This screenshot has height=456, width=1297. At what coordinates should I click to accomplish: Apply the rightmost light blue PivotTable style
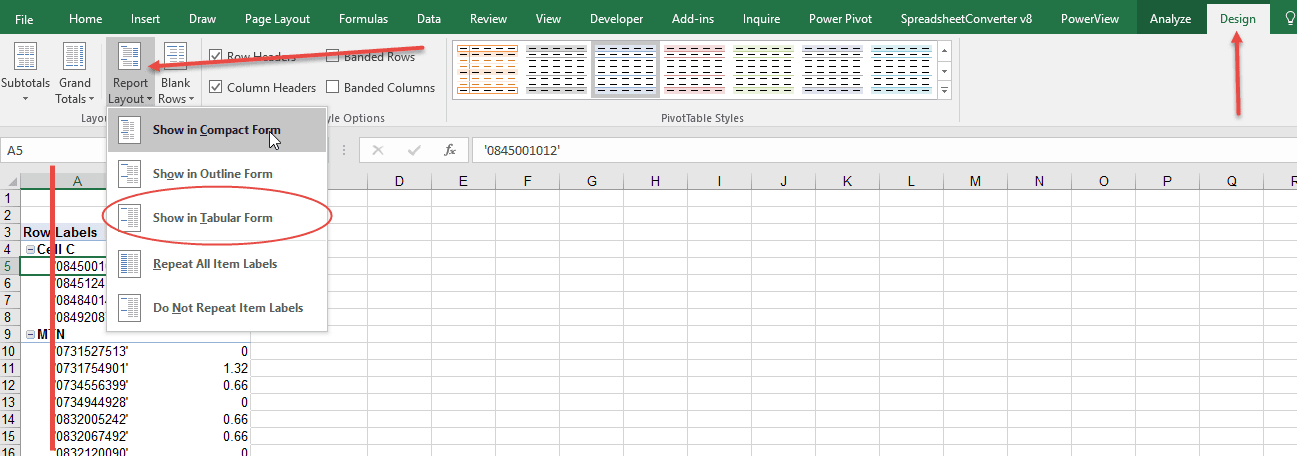[x=901, y=70]
